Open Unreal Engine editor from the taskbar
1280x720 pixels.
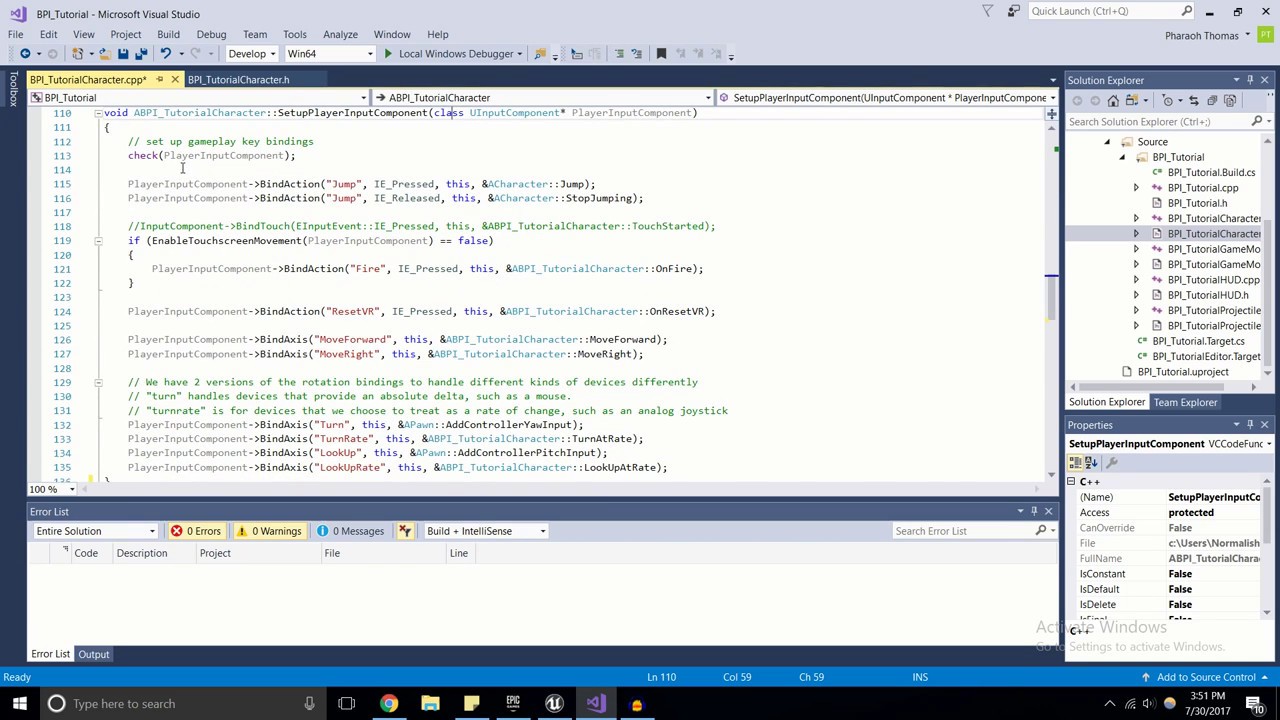(x=554, y=704)
